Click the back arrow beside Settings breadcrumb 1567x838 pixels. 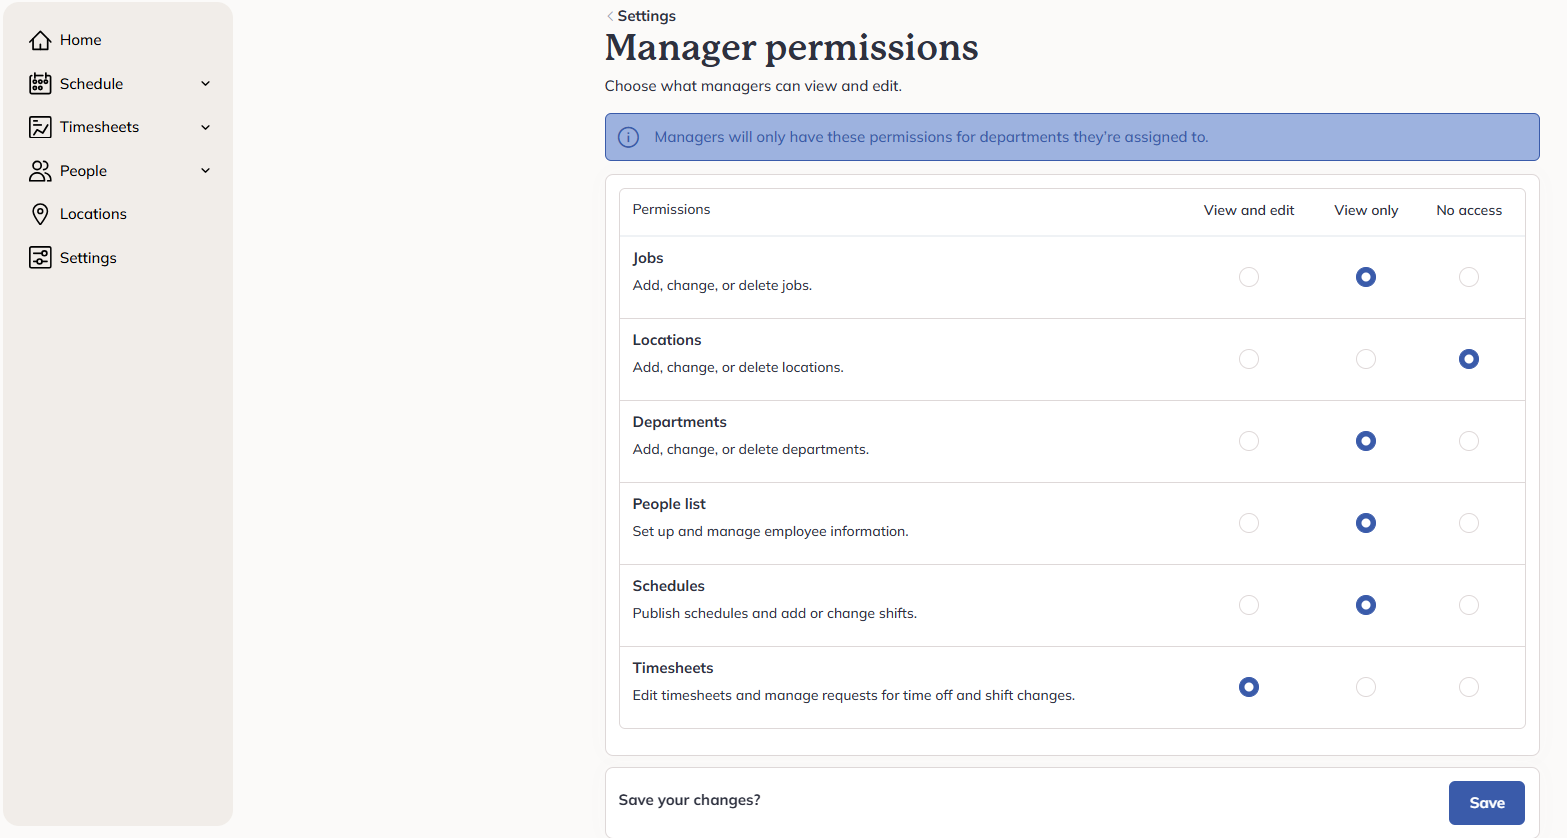[x=610, y=16]
